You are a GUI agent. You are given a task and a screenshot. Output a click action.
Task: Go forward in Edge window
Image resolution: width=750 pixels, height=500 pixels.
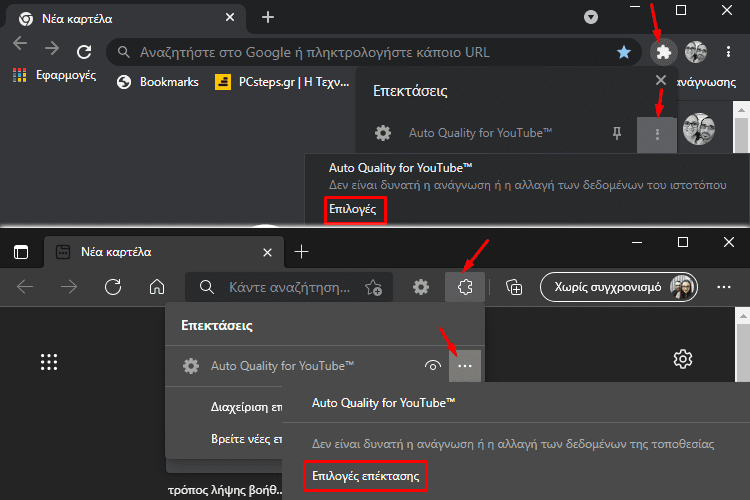click(x=69, y=287)
